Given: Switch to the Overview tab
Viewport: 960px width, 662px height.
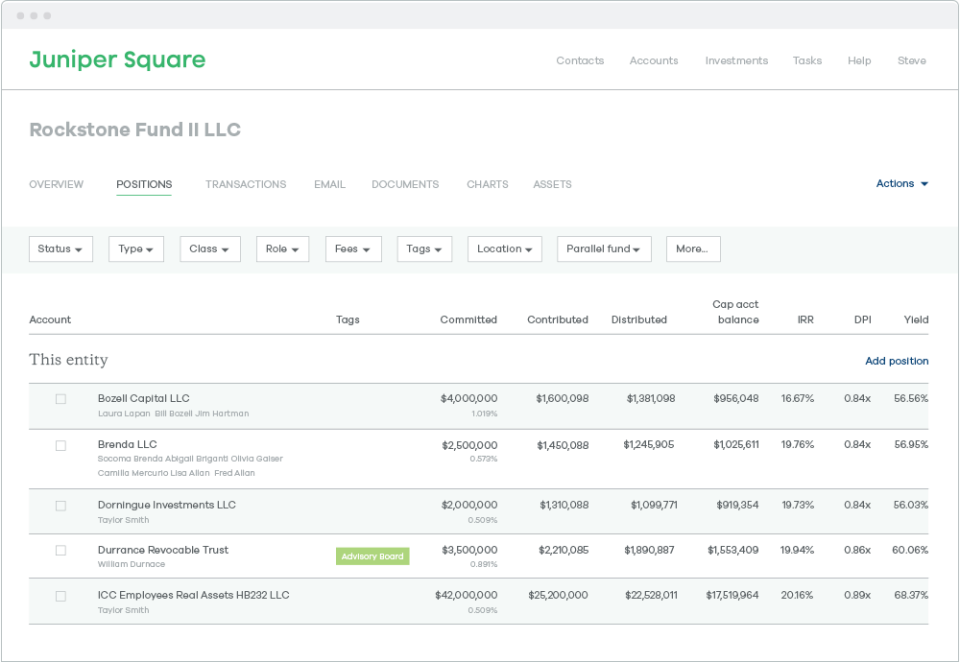Looking at the screenshot, I should pos(56,184).
